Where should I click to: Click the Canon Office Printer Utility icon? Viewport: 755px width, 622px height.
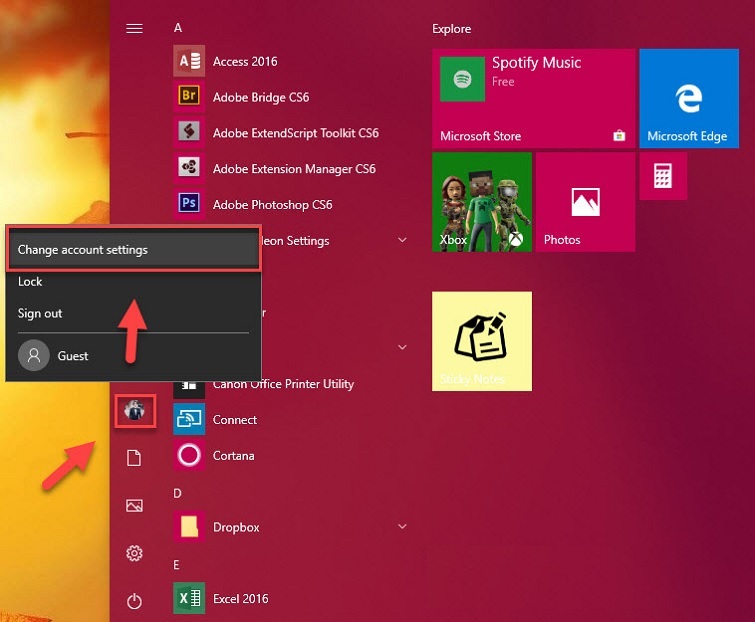click(189, 388)
